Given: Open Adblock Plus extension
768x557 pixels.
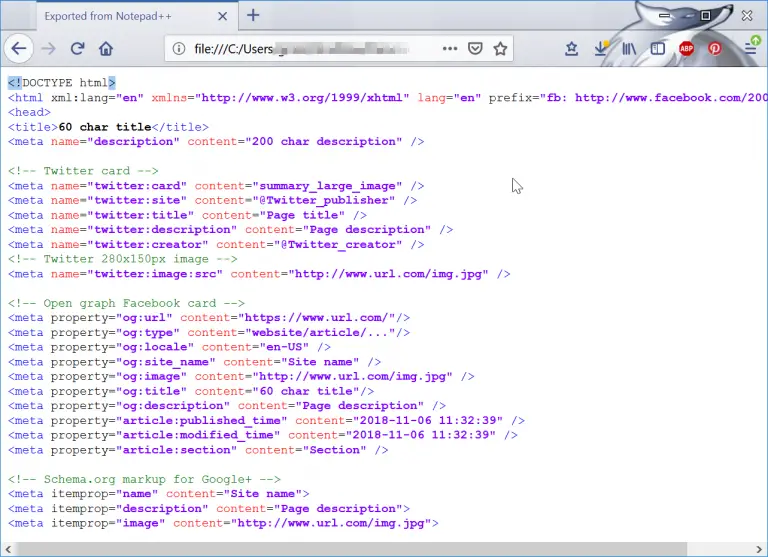Looking at the screenshot, I should [686, 48].
